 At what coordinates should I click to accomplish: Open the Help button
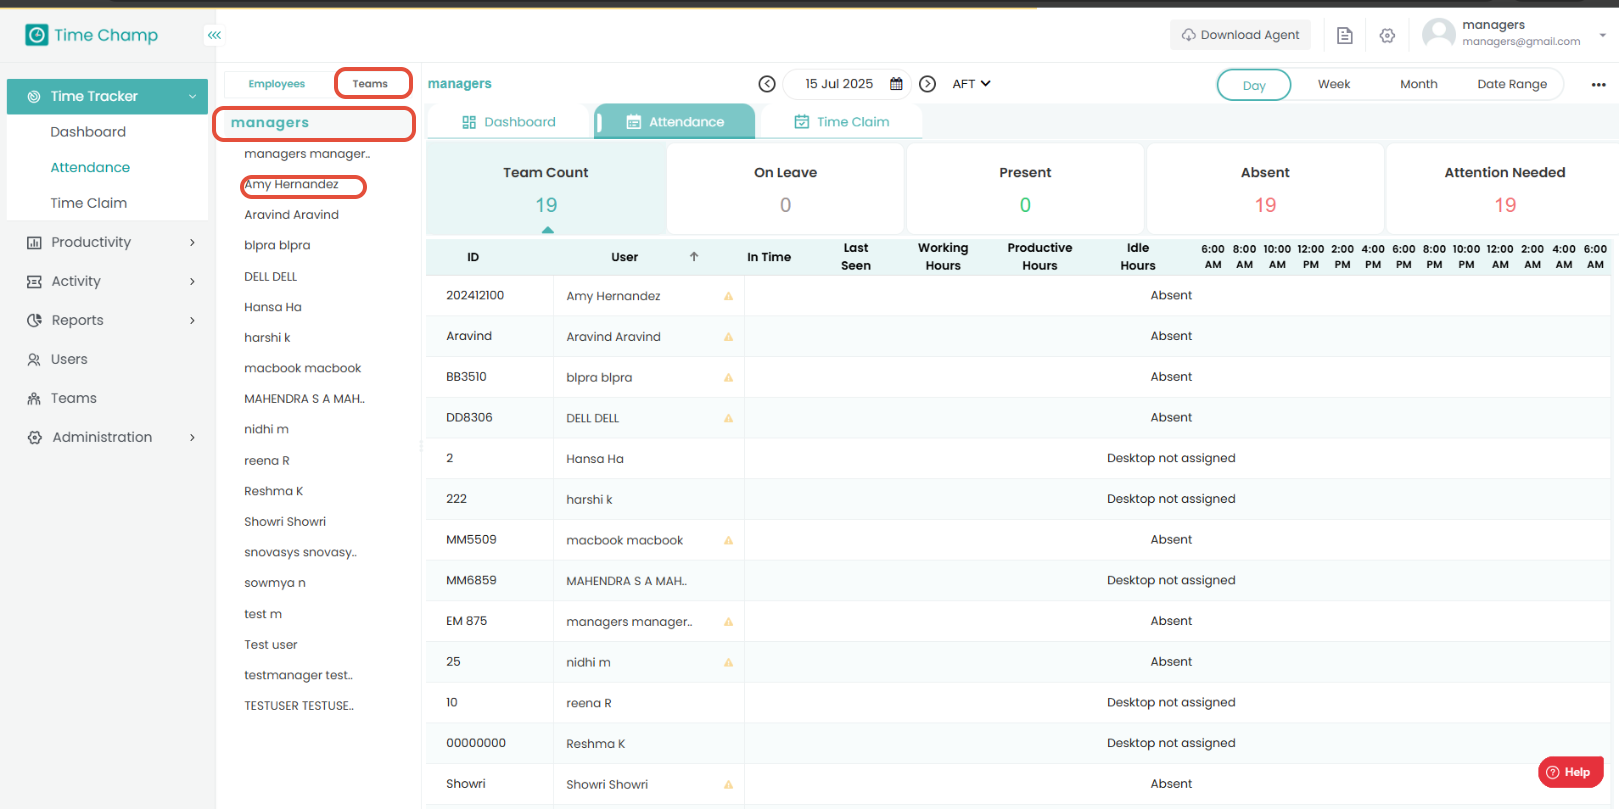tap(1570, 772)
